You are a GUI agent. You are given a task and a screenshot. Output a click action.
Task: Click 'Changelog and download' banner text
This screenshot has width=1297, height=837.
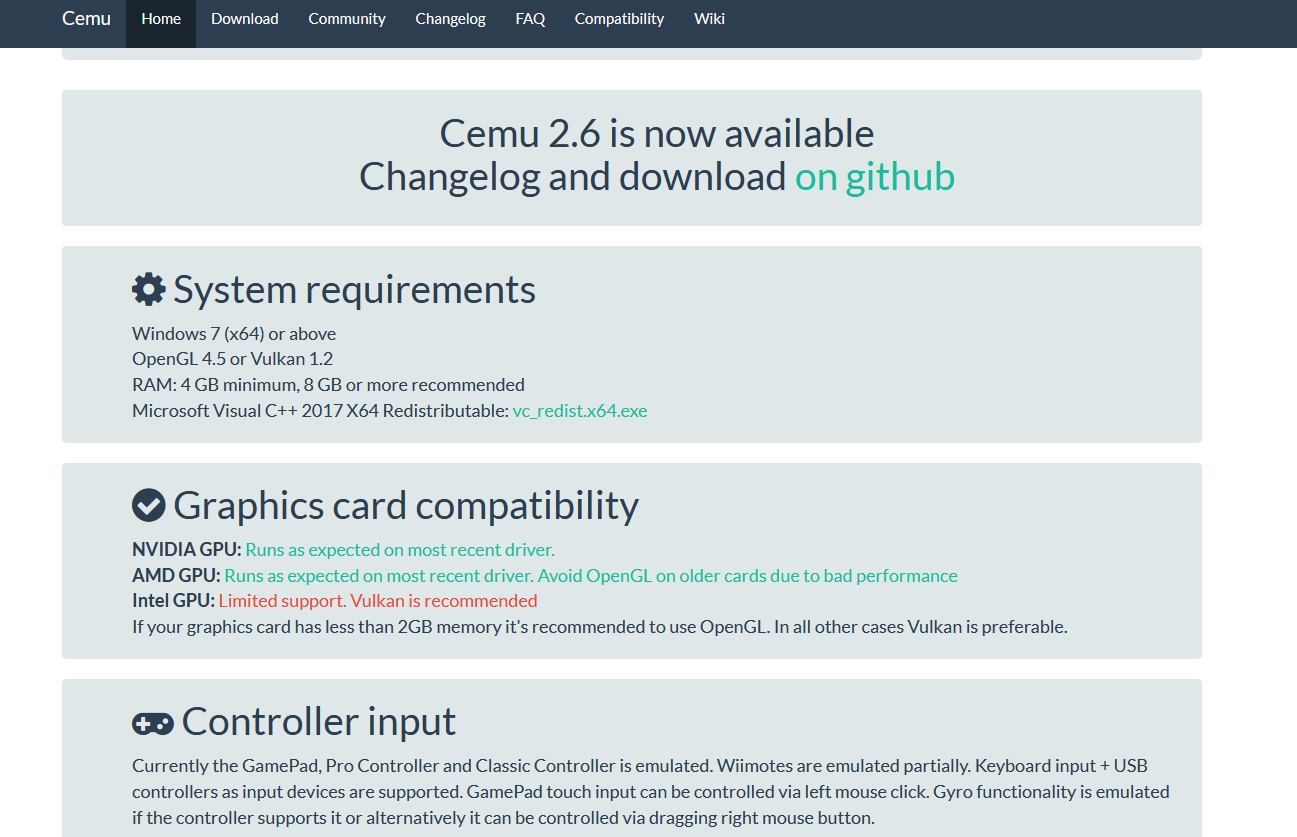click(573, 177)
